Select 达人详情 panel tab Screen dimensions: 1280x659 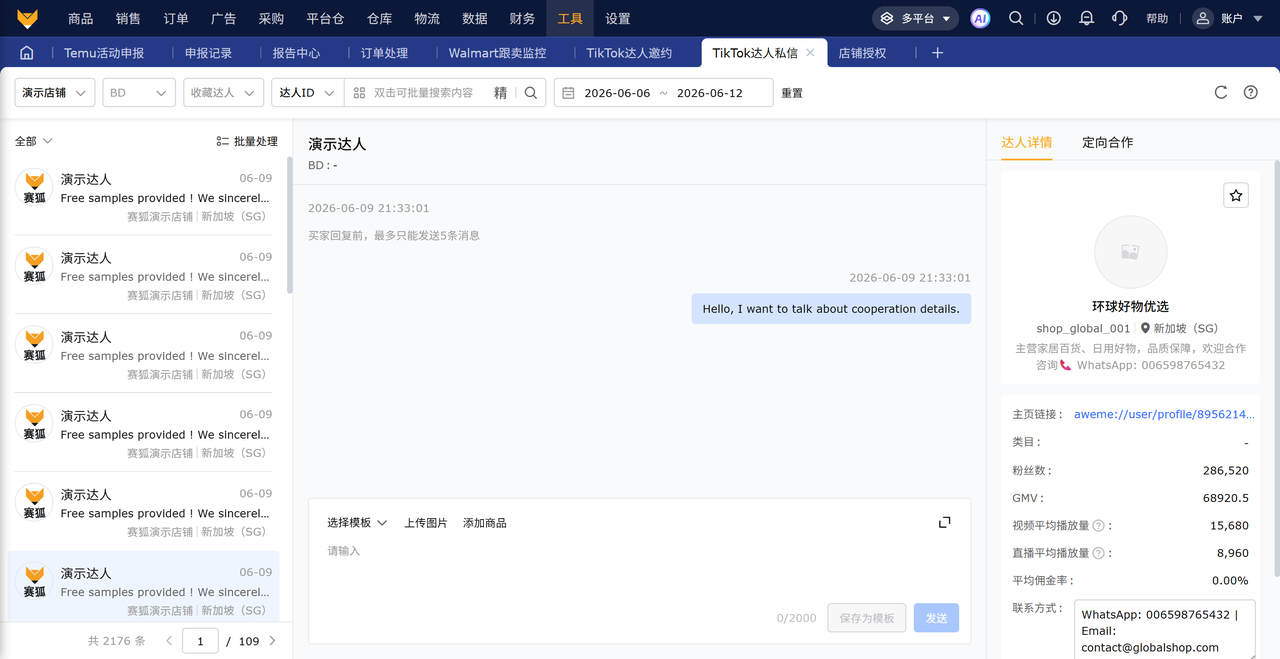(1027, 142)
